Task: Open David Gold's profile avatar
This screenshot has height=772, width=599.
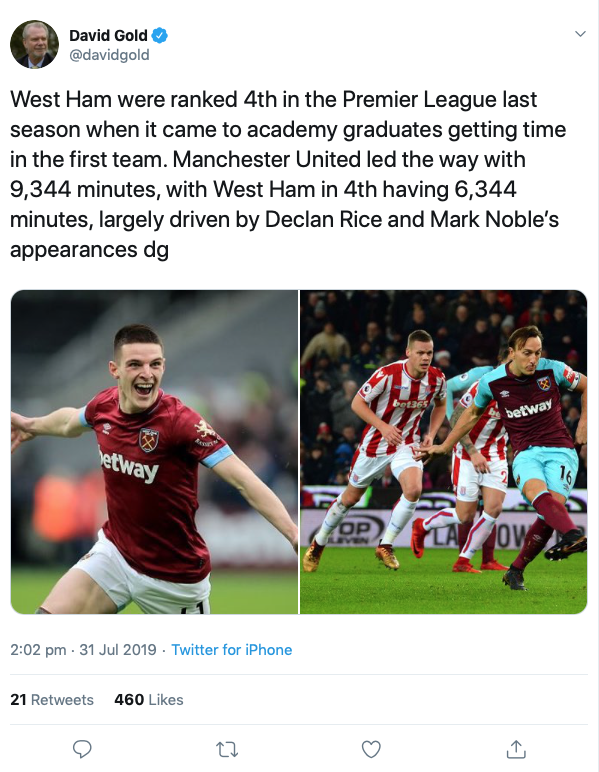Action: pos(34,44)
